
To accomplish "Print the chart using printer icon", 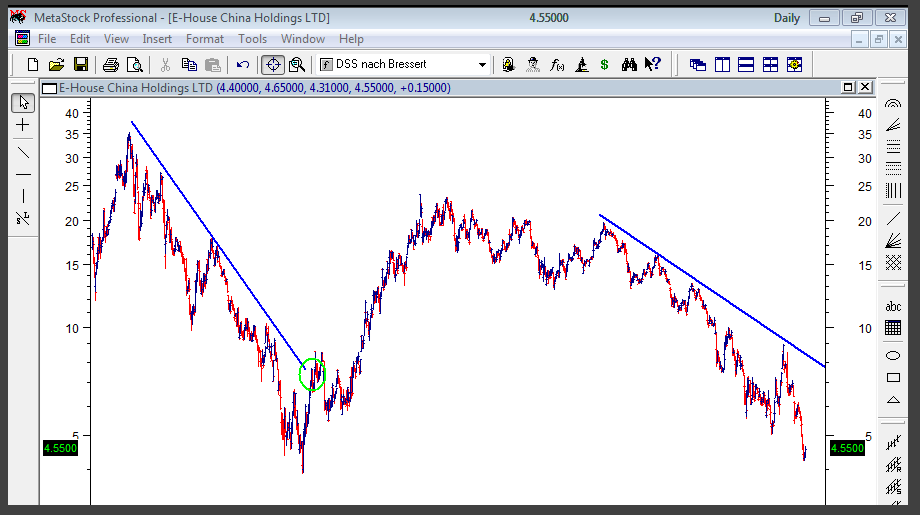I will pyautogui.click(x=110, y=65).
